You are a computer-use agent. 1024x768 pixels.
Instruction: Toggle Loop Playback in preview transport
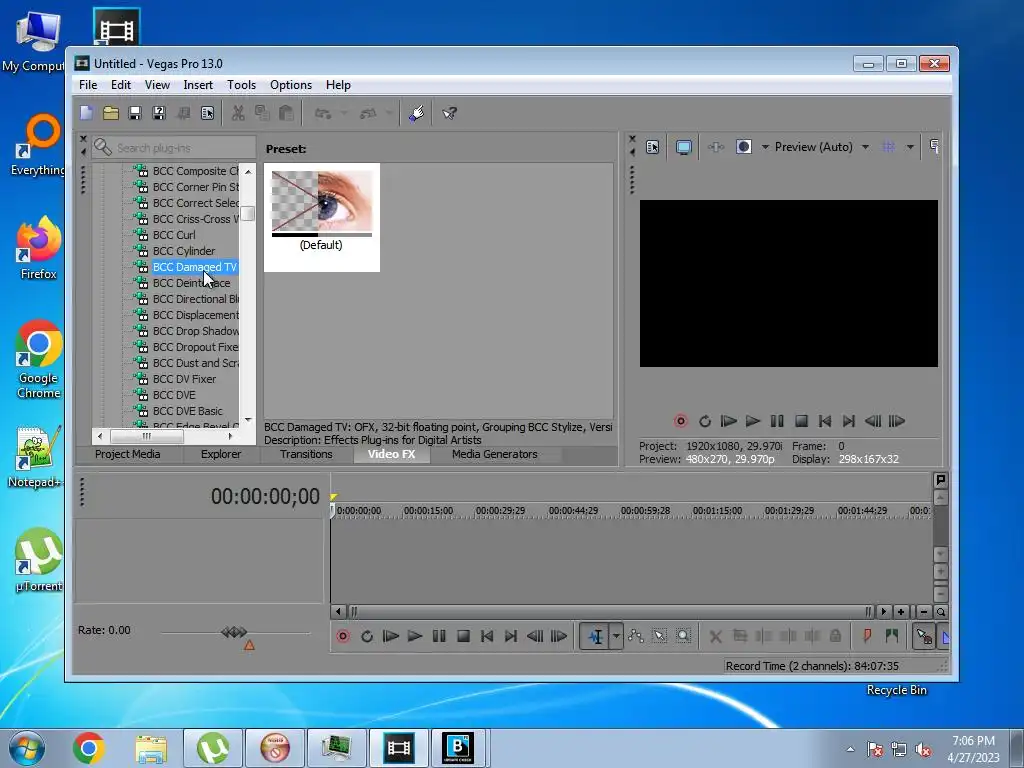coord(705,421)
